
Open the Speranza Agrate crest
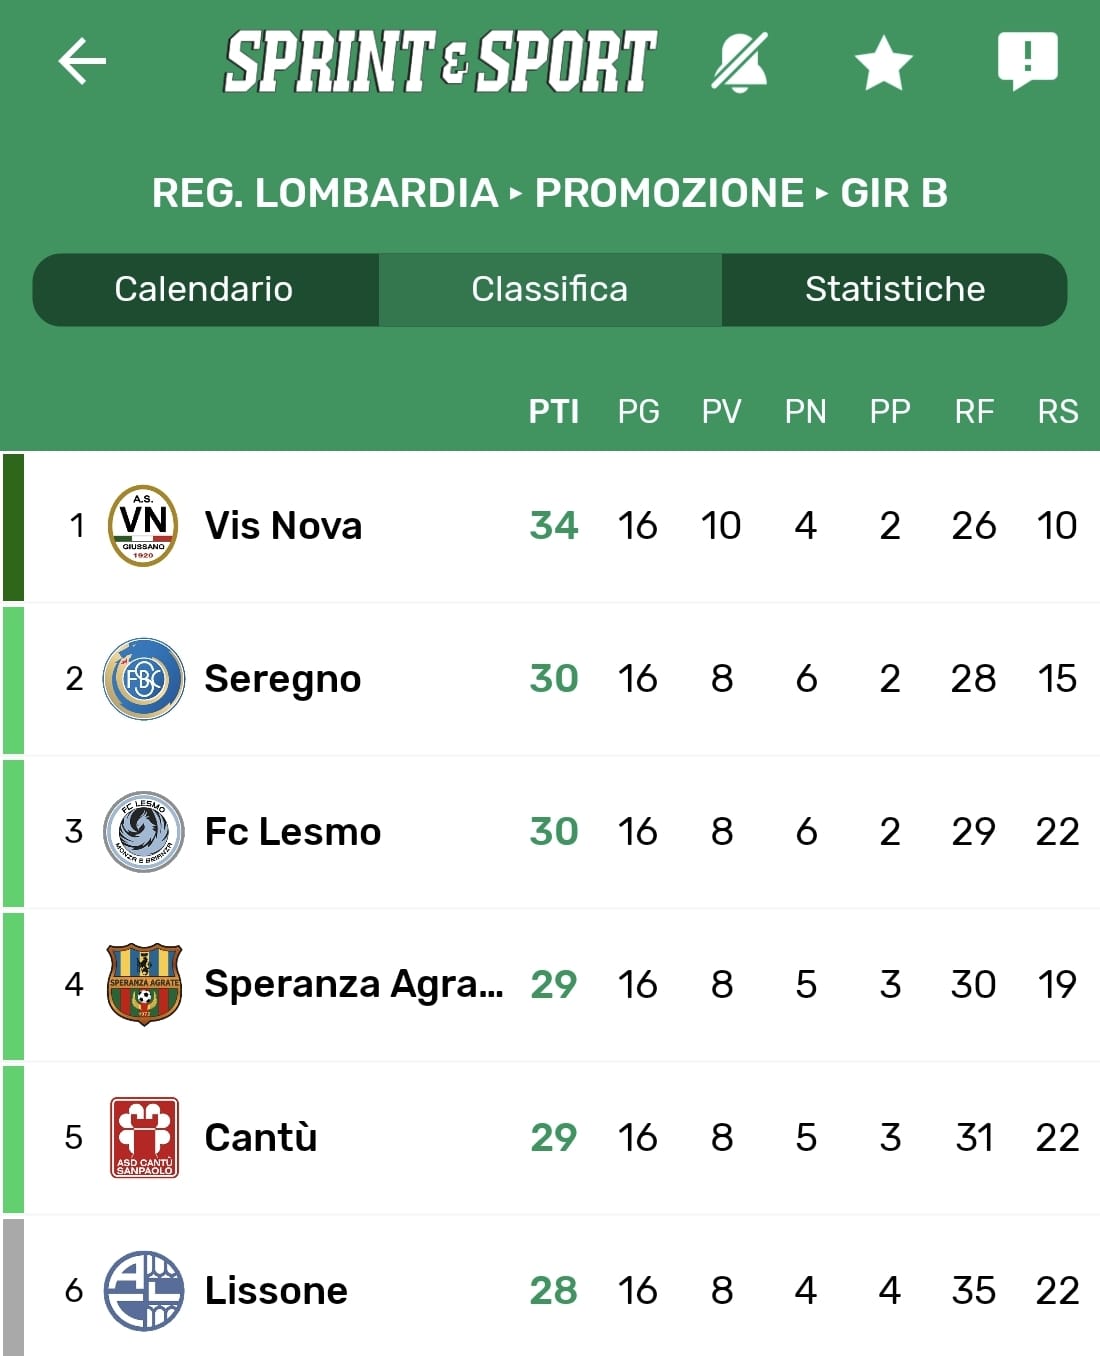pos(144,985)
